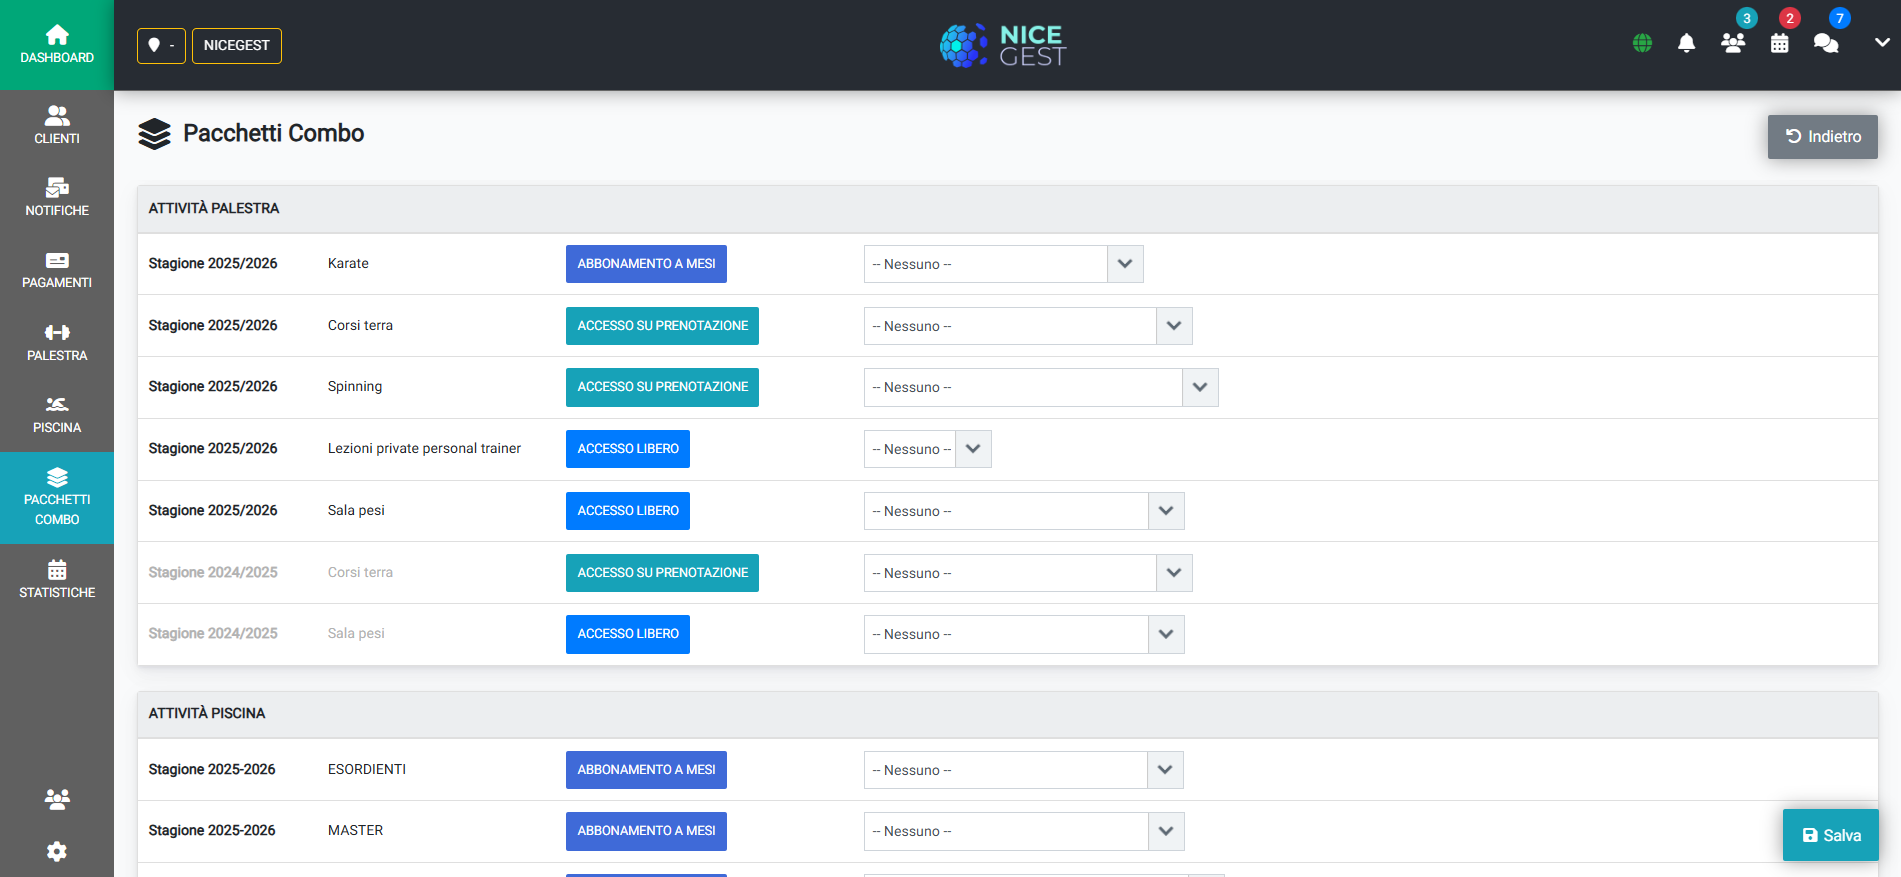Click the MASTER activity name
1901x877 pixels.
tap(355, 830)
